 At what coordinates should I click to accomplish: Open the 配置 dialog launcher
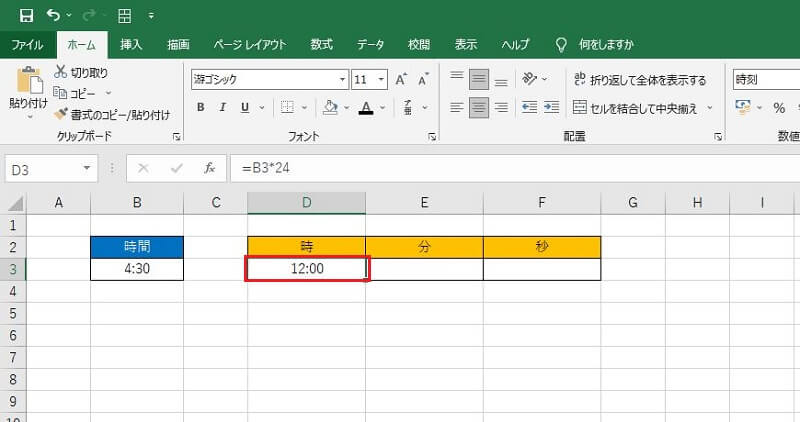click(718, 137)
